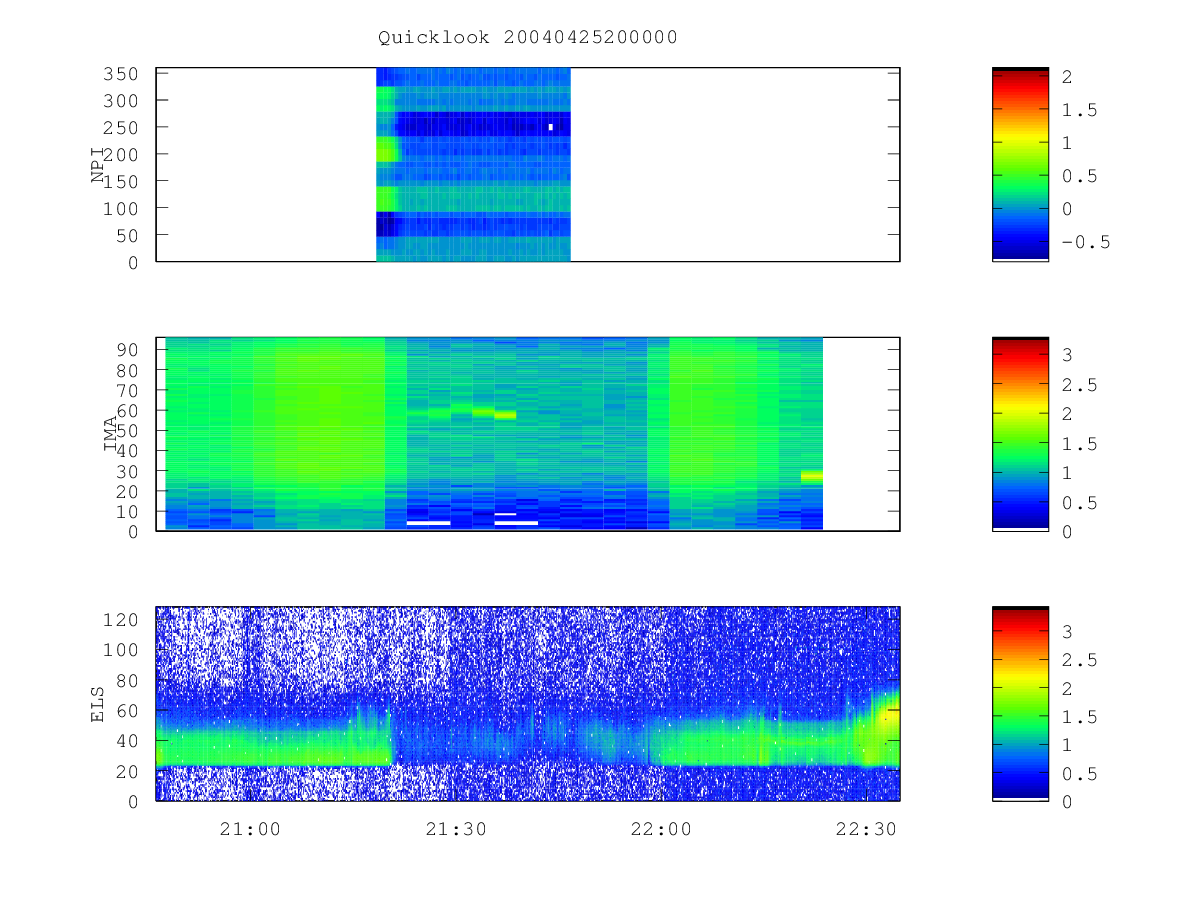Click the white missing-data dot in NPI panel
The width and height of the screenshot is (1200, 900).
[x=551, y=127]
